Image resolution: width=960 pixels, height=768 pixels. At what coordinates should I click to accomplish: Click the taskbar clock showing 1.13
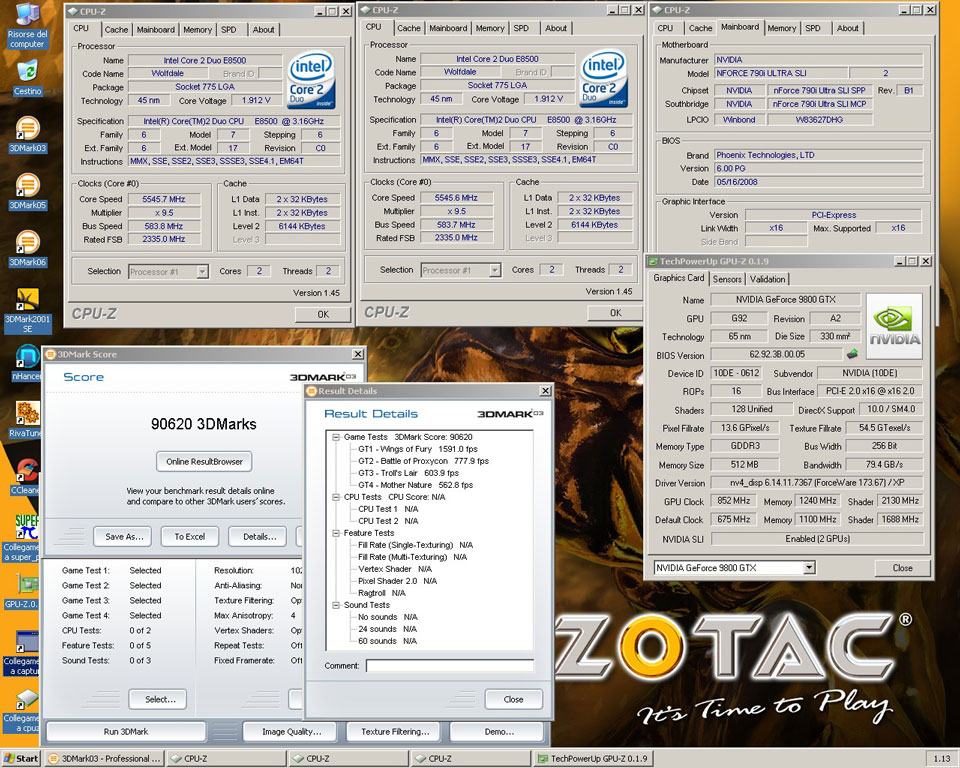942,759
